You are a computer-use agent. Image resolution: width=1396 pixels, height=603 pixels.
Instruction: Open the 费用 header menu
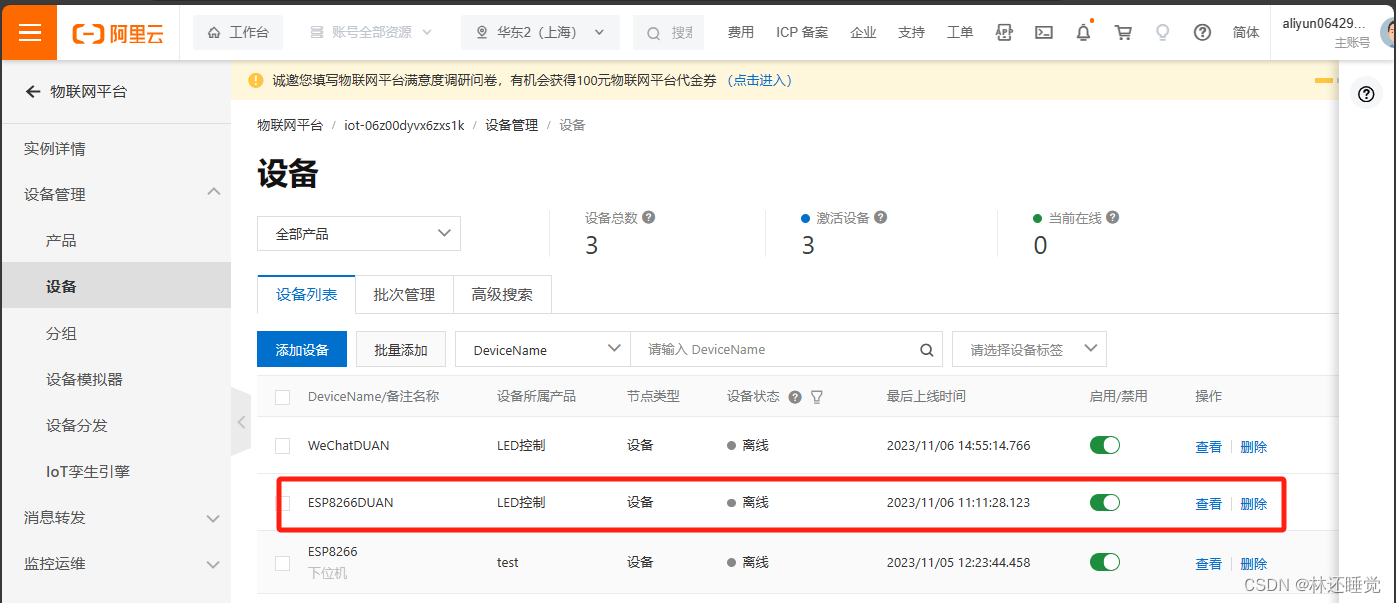pos(741,32)
